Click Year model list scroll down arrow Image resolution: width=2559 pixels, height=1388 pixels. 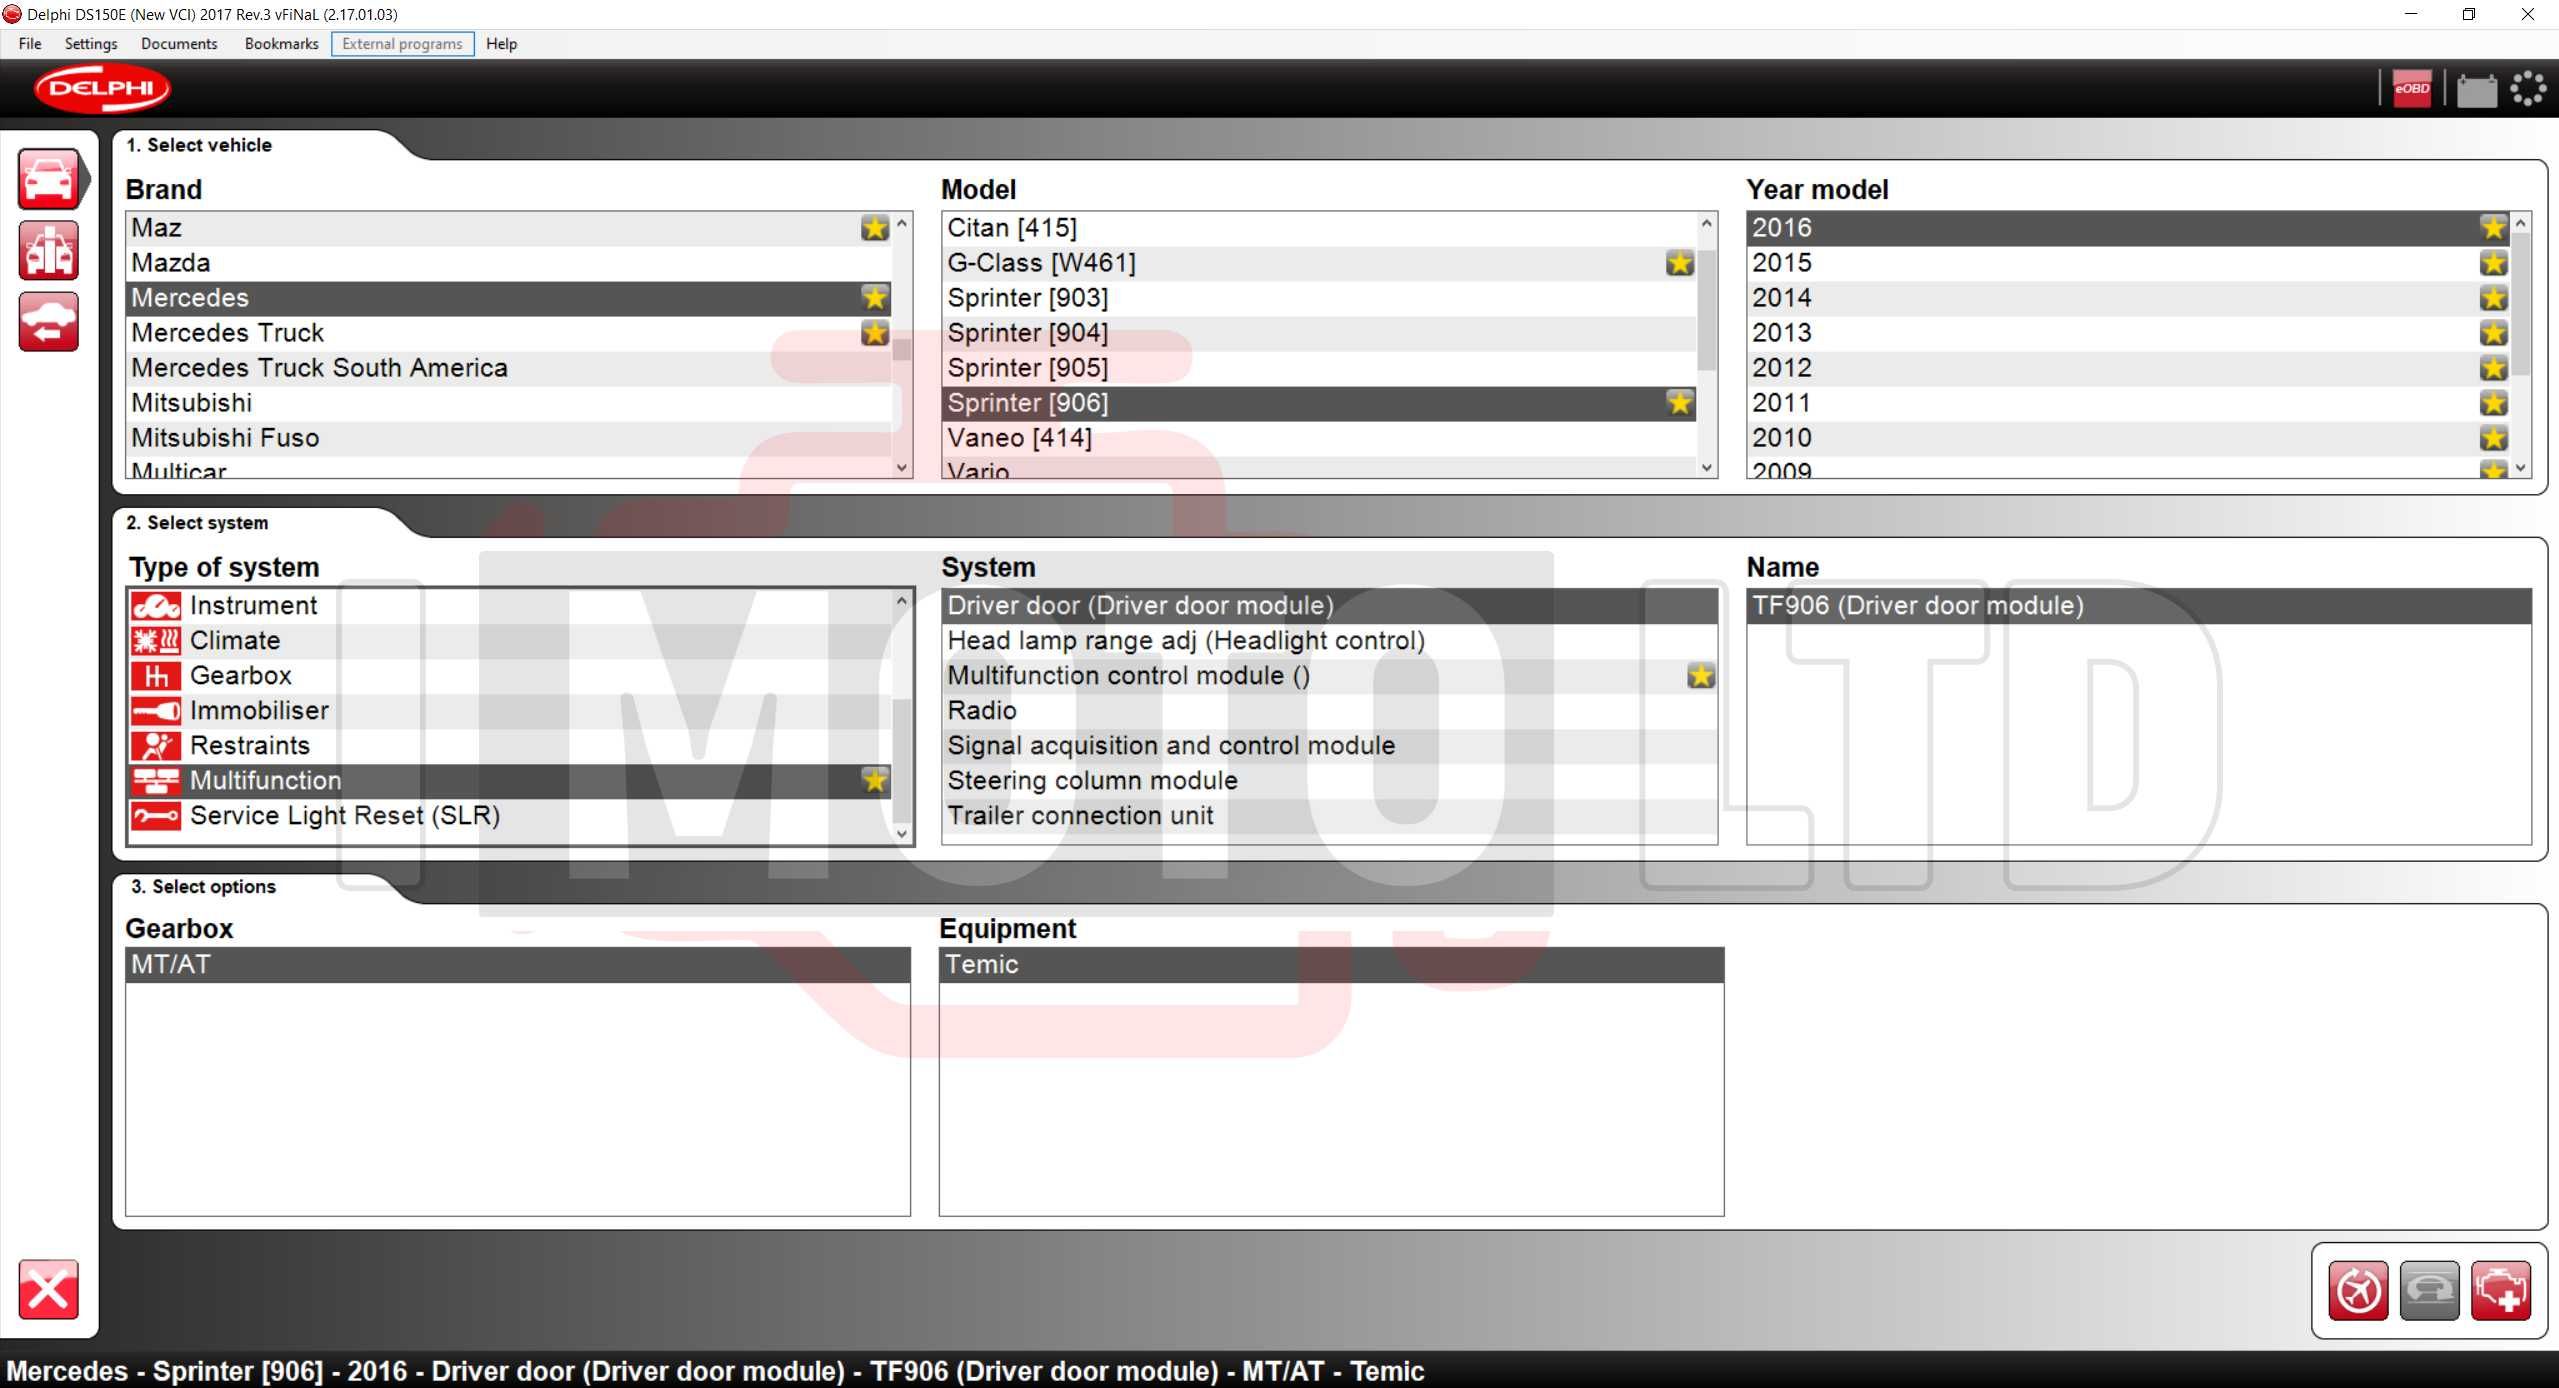pos(2521,467)
